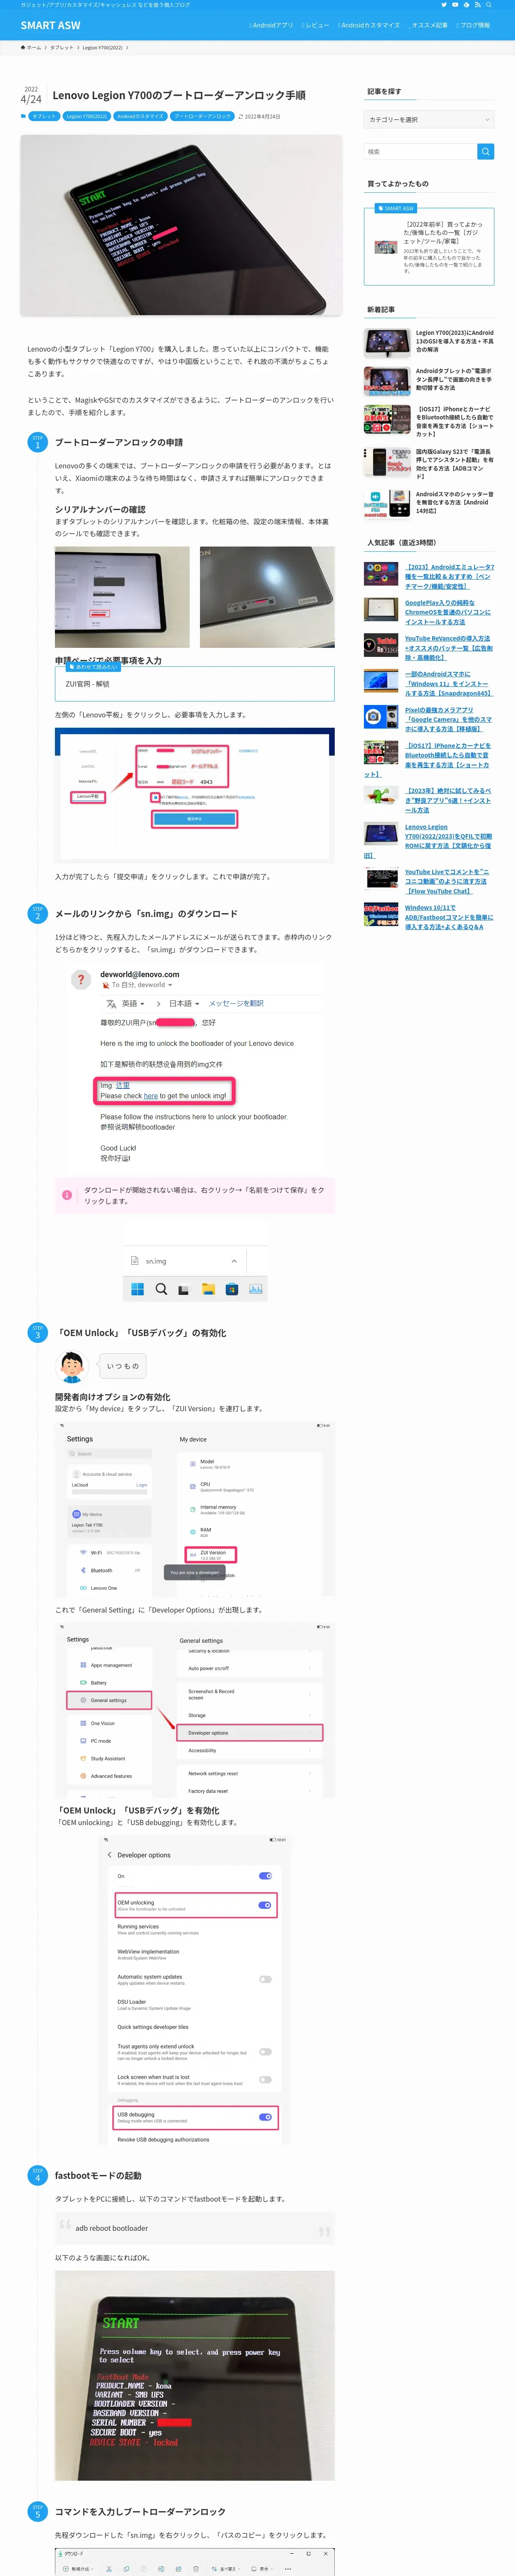Click the blue search submit button in sidebar
The width and height of the screenshot is (515, 2576).
(x=485, y=152)
